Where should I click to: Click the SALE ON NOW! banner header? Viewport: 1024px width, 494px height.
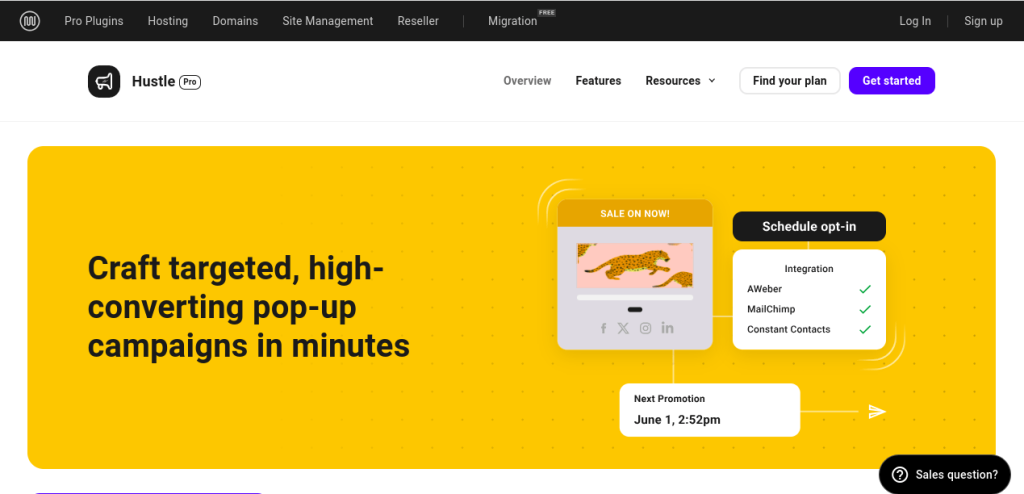coord(635,214)
